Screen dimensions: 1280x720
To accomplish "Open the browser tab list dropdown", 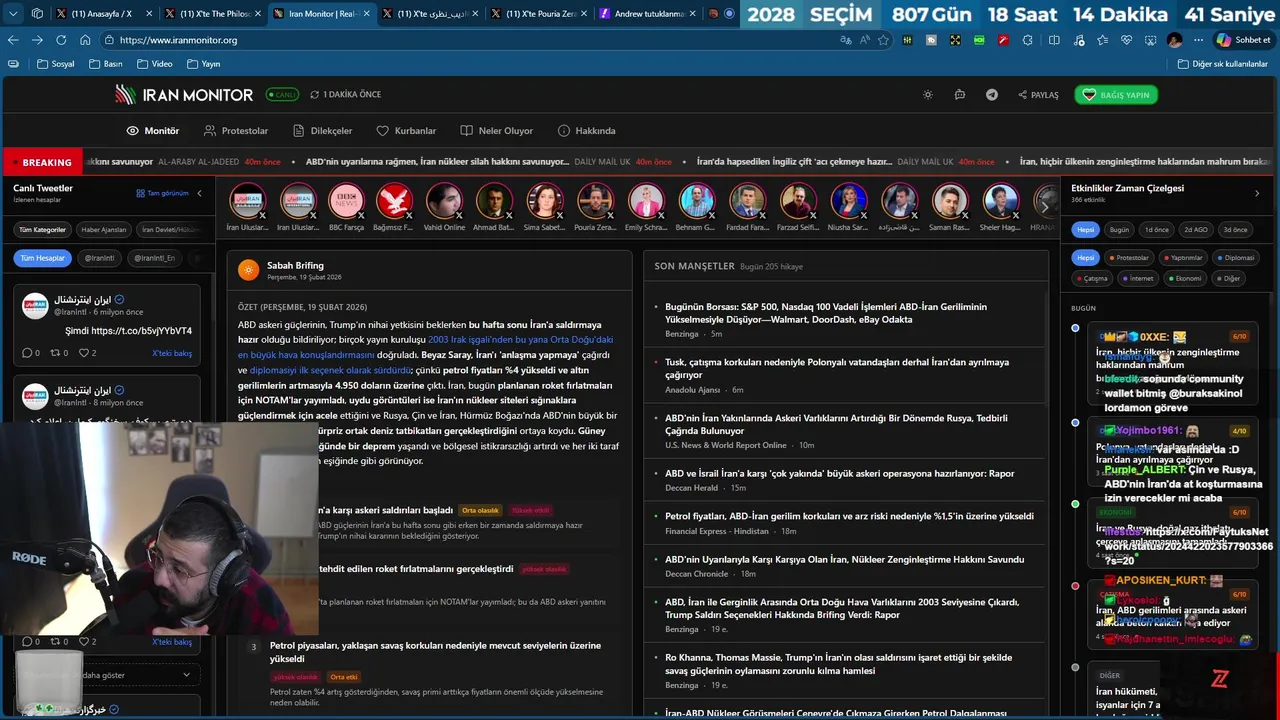I will tap(11, 14).
